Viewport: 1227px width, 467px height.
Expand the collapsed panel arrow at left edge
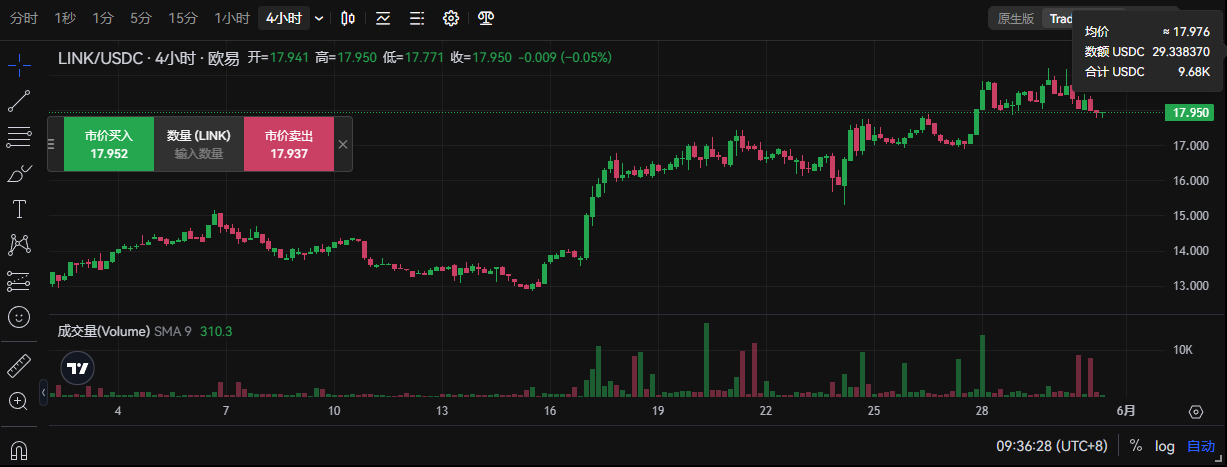pos(42,393)
